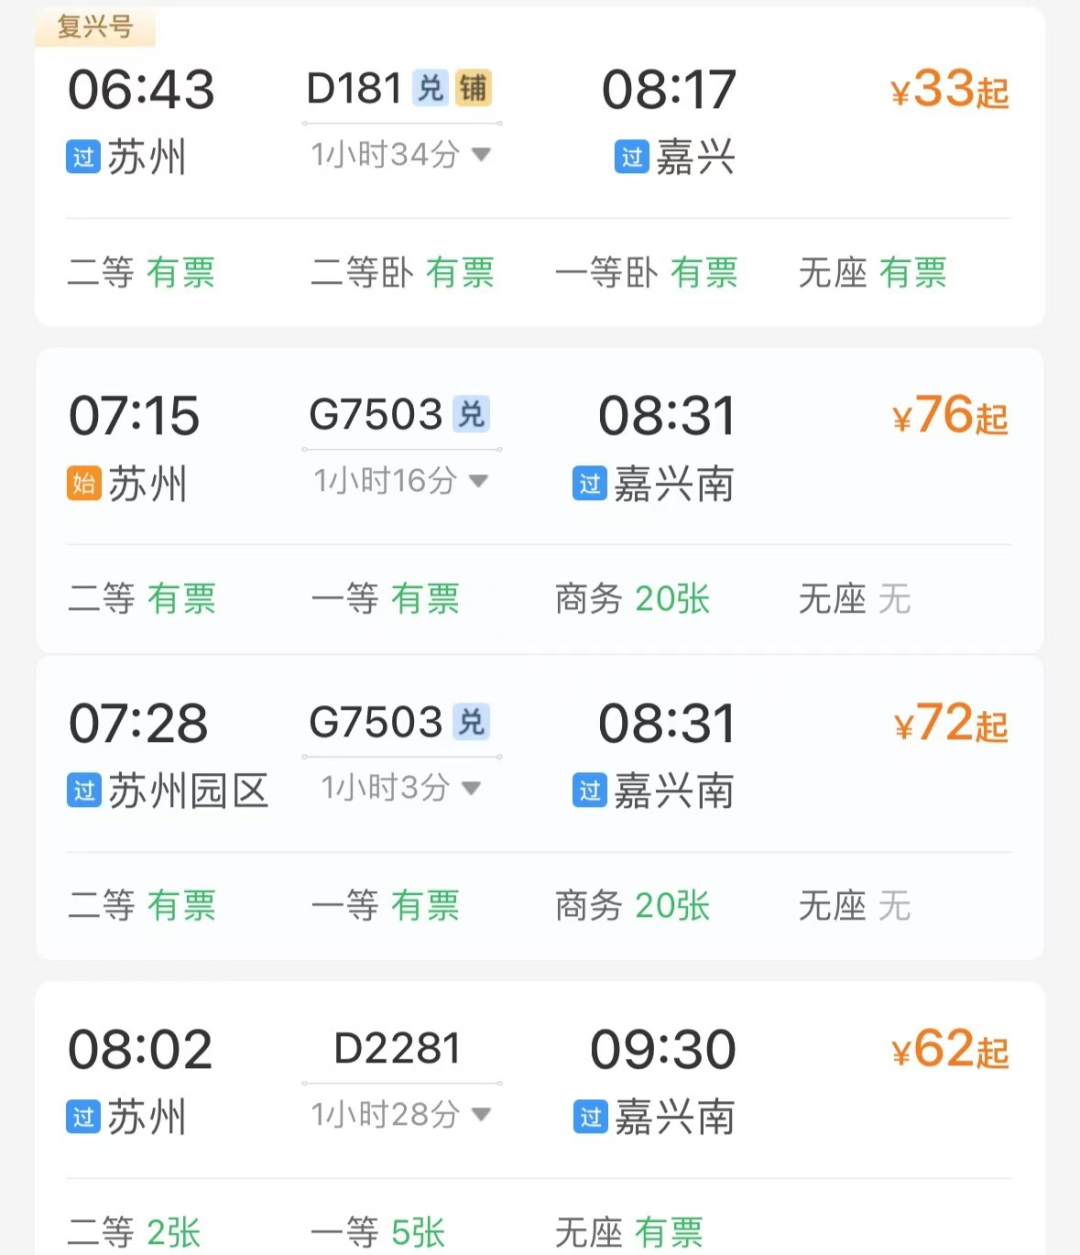This screenshot has width=1080, height=1255.
Task: Select 二等卧 有票 on train D181
Action: click(402, 272)
